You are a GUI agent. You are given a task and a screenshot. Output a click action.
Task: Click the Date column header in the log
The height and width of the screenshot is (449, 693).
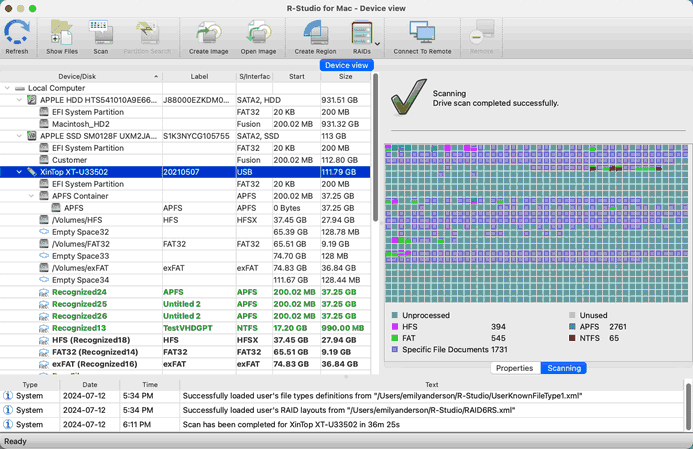pos(90,384)
